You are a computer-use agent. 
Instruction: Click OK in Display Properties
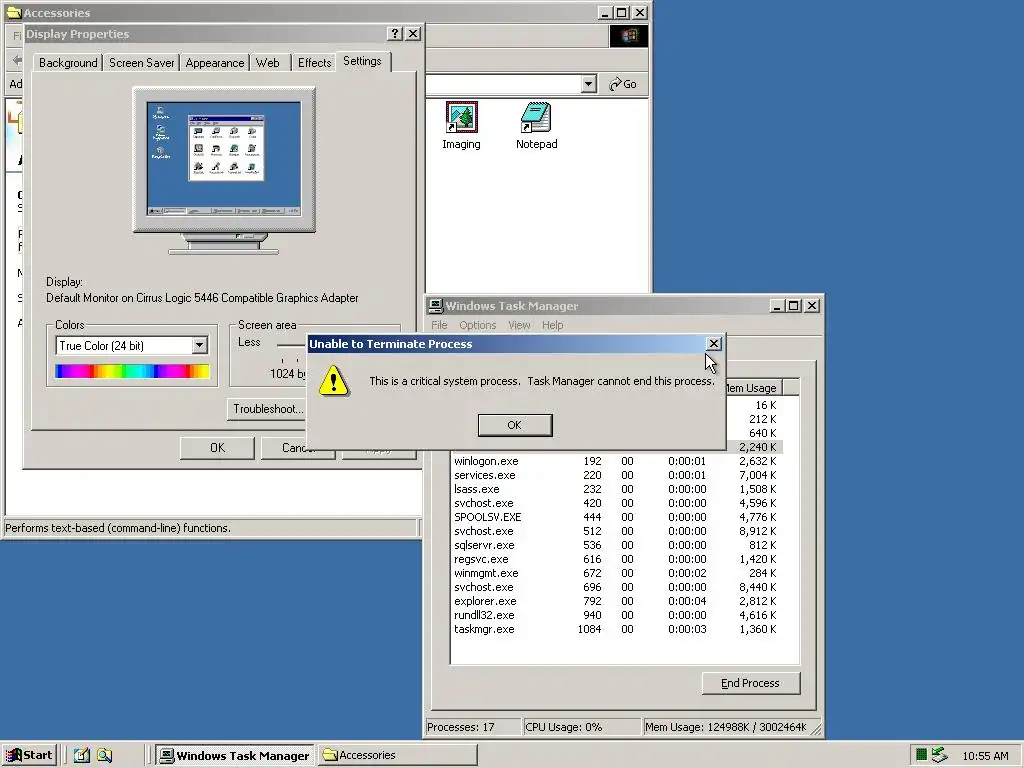tap(217, 448)
